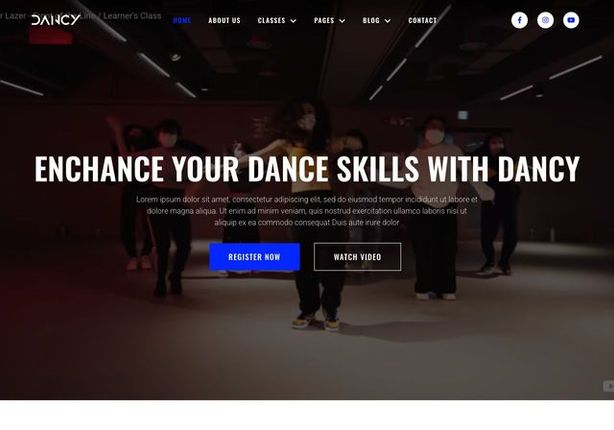Select the Blog menu label
614x430 pixels.
coord(371,20)
